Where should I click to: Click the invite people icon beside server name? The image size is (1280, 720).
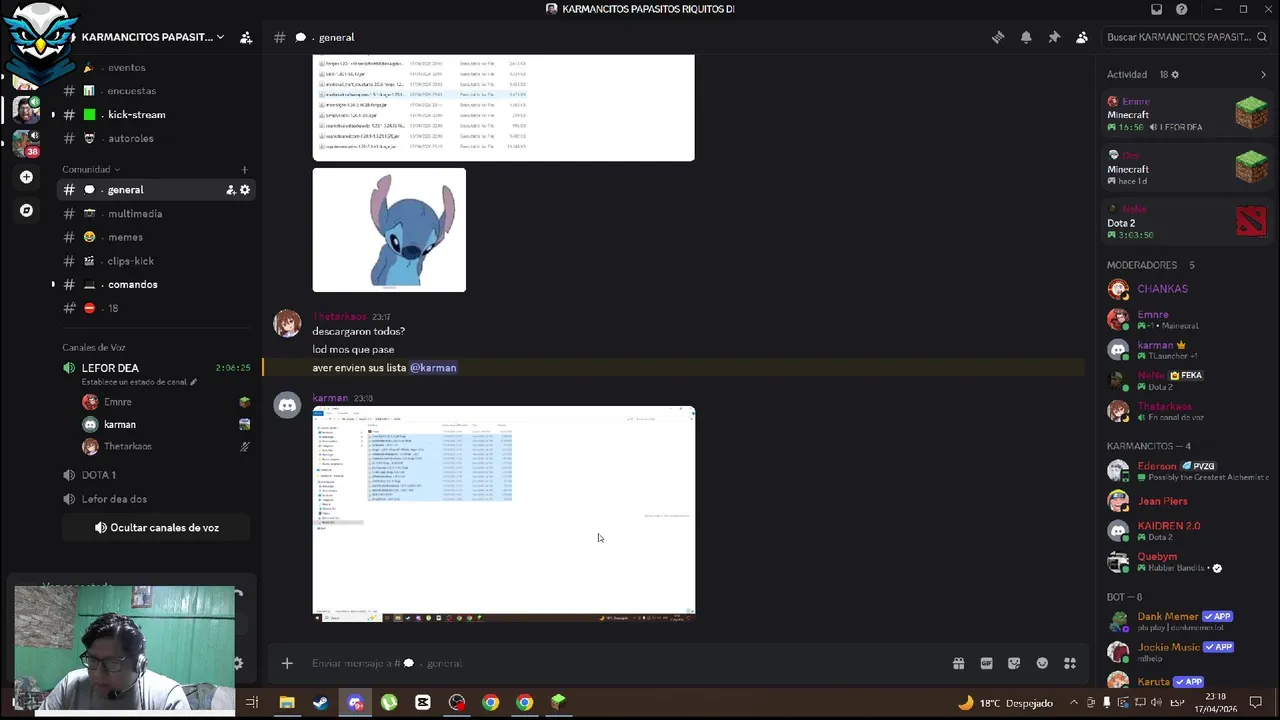click(x=246, y=37)
